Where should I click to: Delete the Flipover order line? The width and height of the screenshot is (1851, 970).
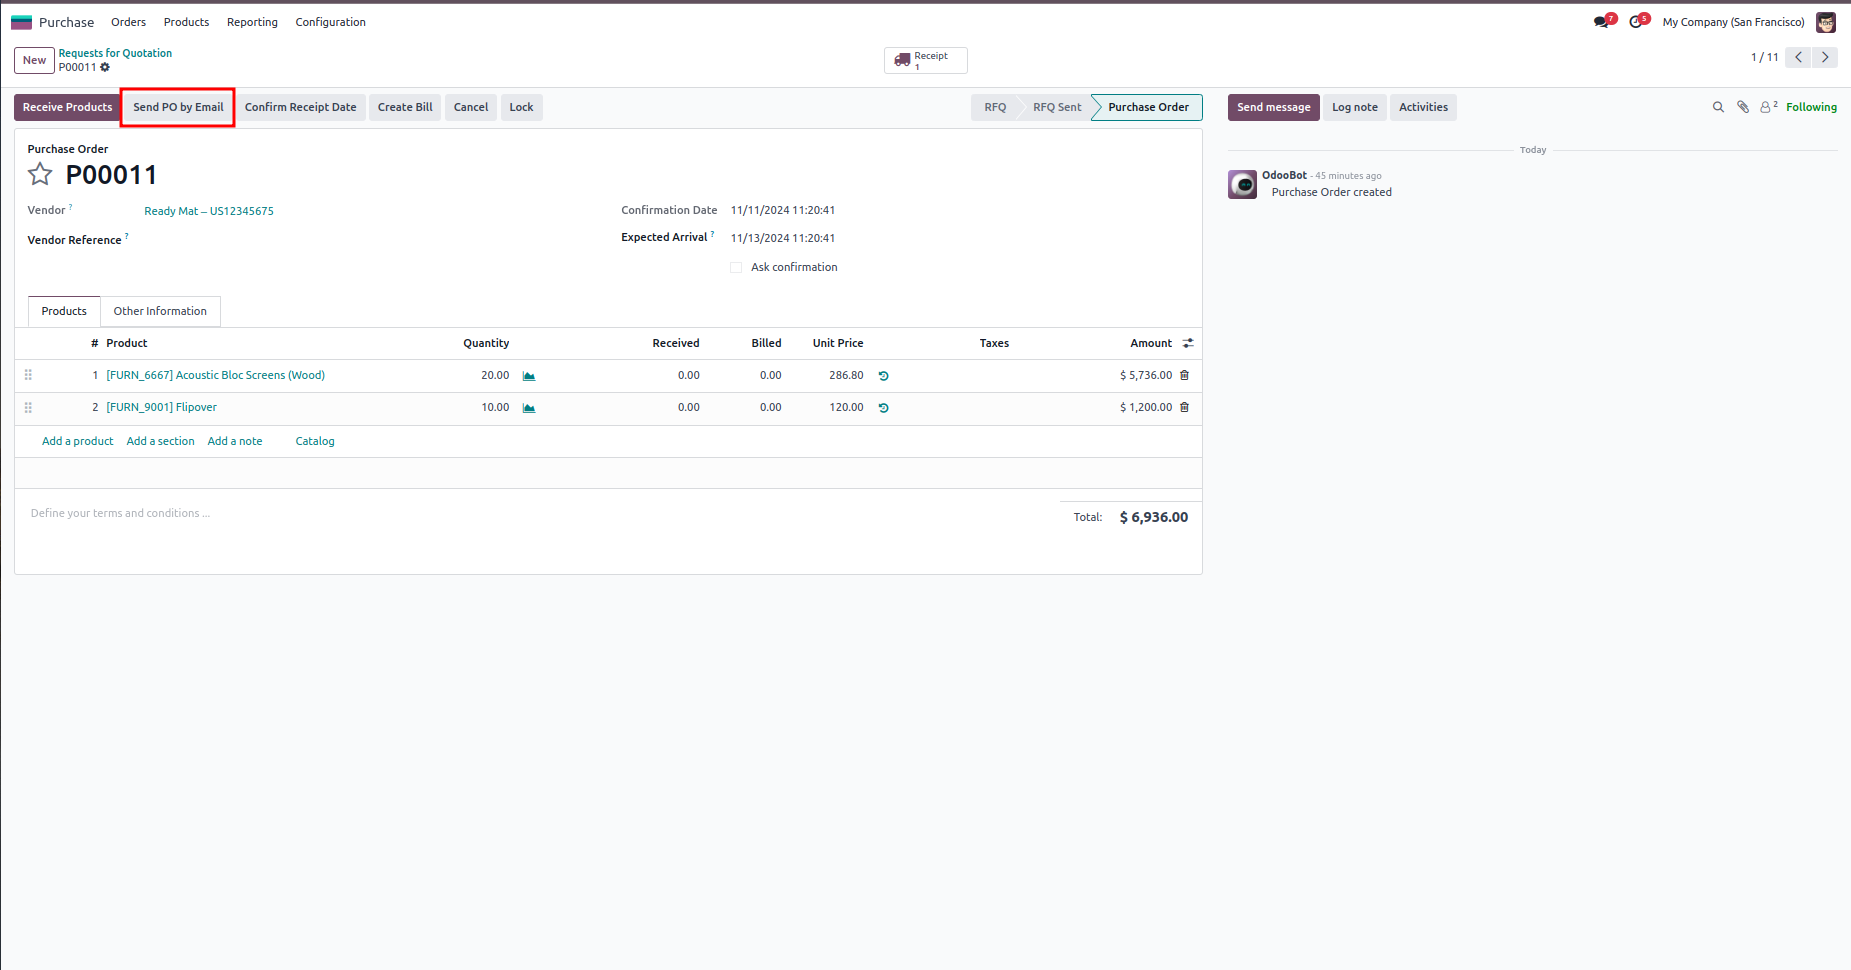[x=1185, y=407]
